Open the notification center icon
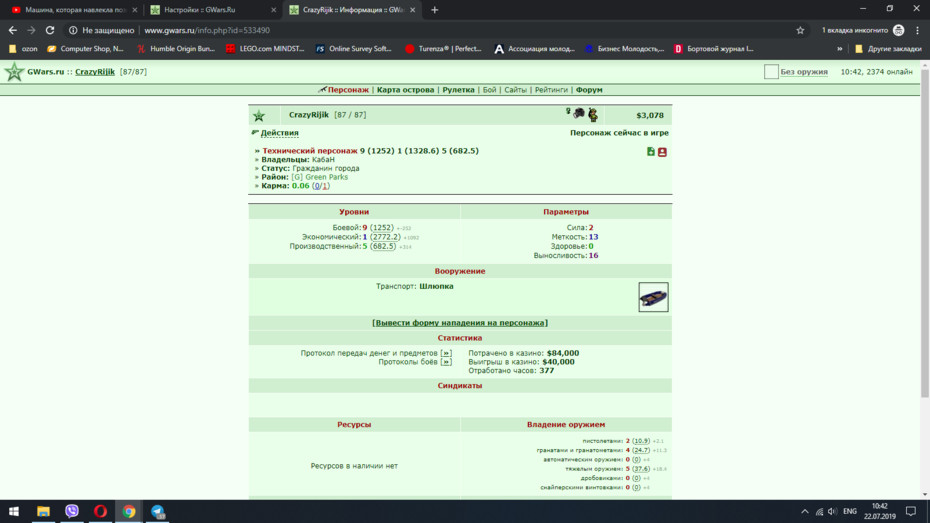Image resolution: width=930 pixels, height=523 pixels. pos(911,511)
